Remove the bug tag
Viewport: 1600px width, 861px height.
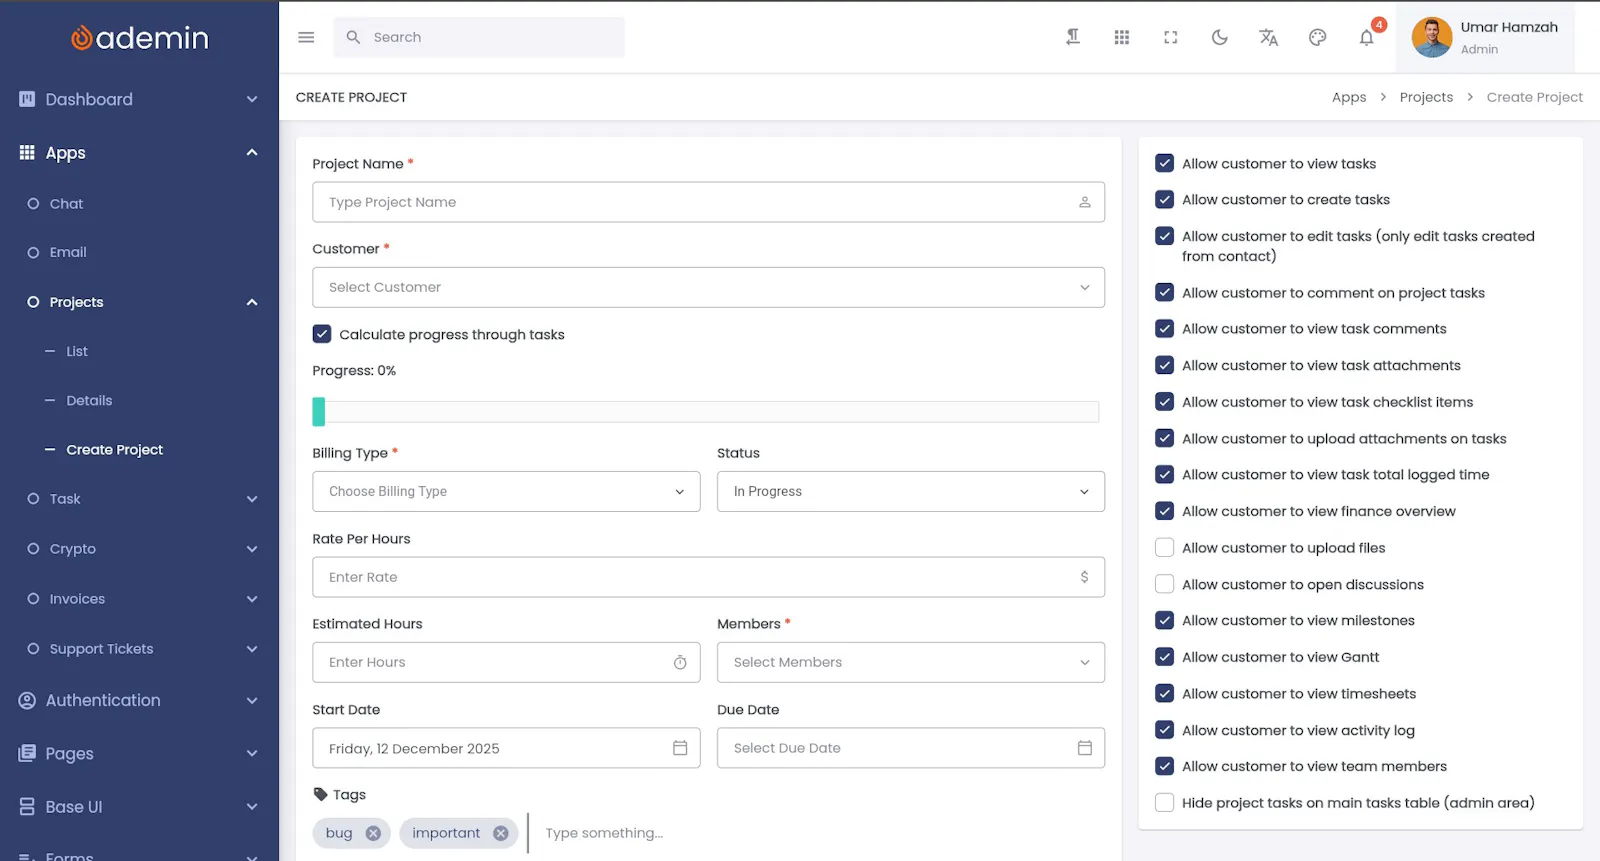[373, 833]
